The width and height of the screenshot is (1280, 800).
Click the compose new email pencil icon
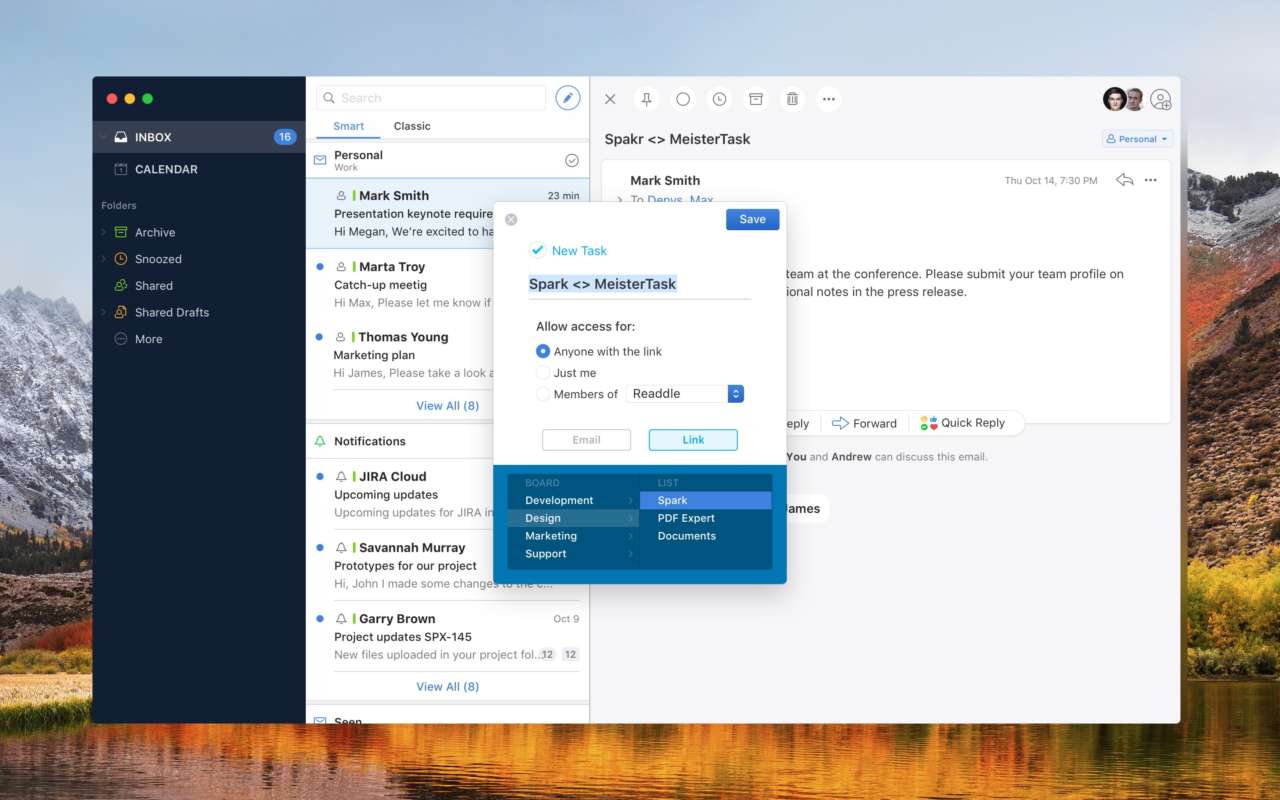[x=568, y=98]
